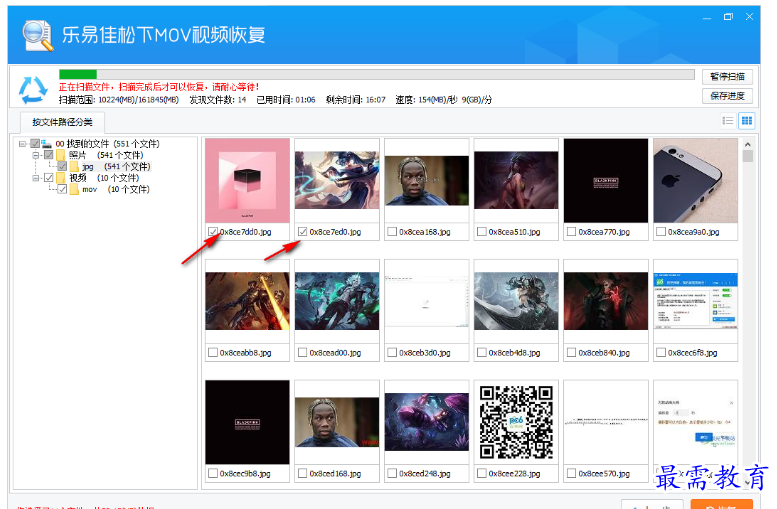Click the 剩余时间: 16:07 status text
777x509 pixels.
coord(355,100)
